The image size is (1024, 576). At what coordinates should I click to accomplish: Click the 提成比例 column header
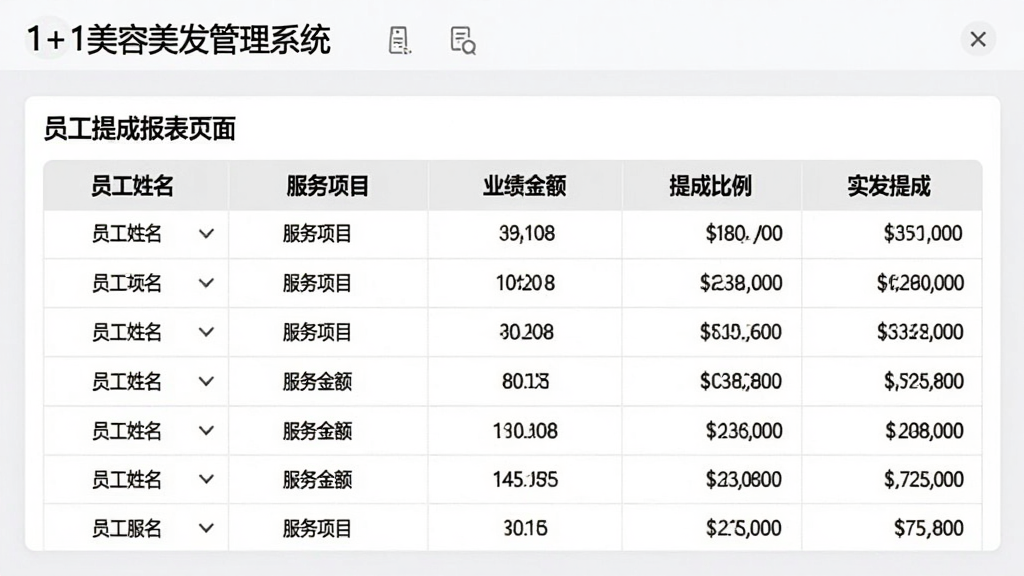coord(711,186)
